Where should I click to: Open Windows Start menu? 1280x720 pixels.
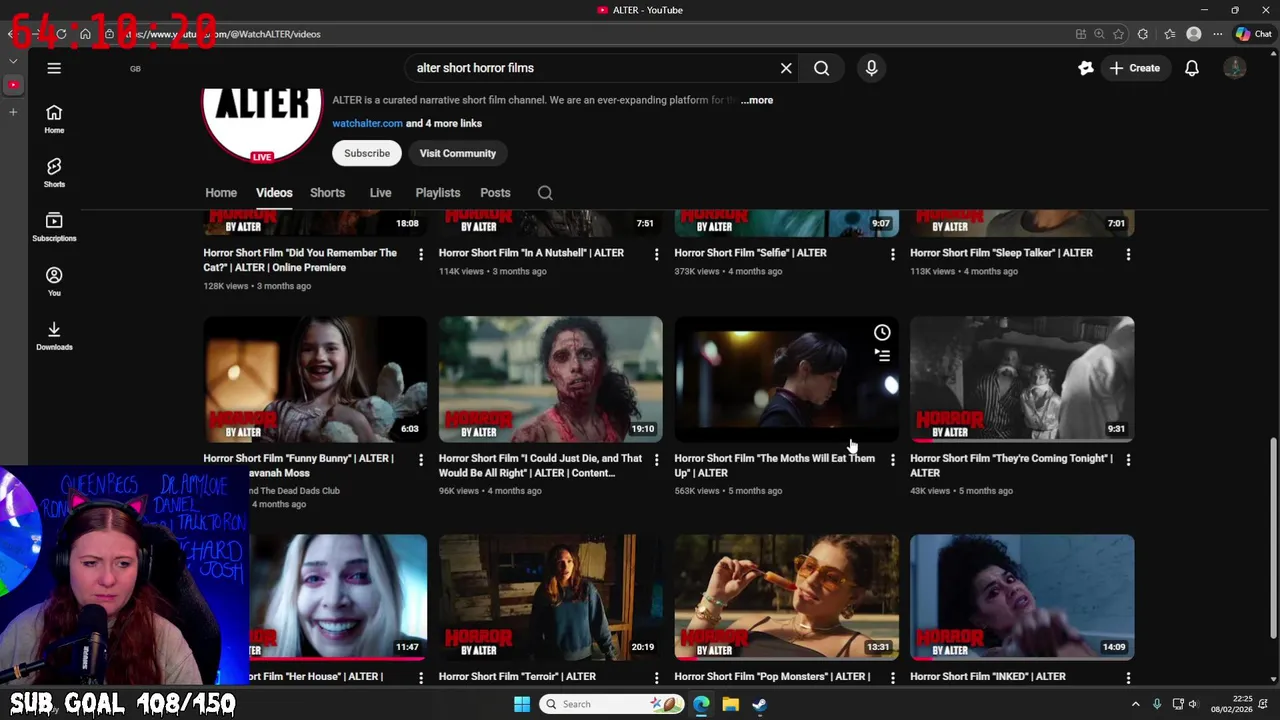(x=522, y=704)
